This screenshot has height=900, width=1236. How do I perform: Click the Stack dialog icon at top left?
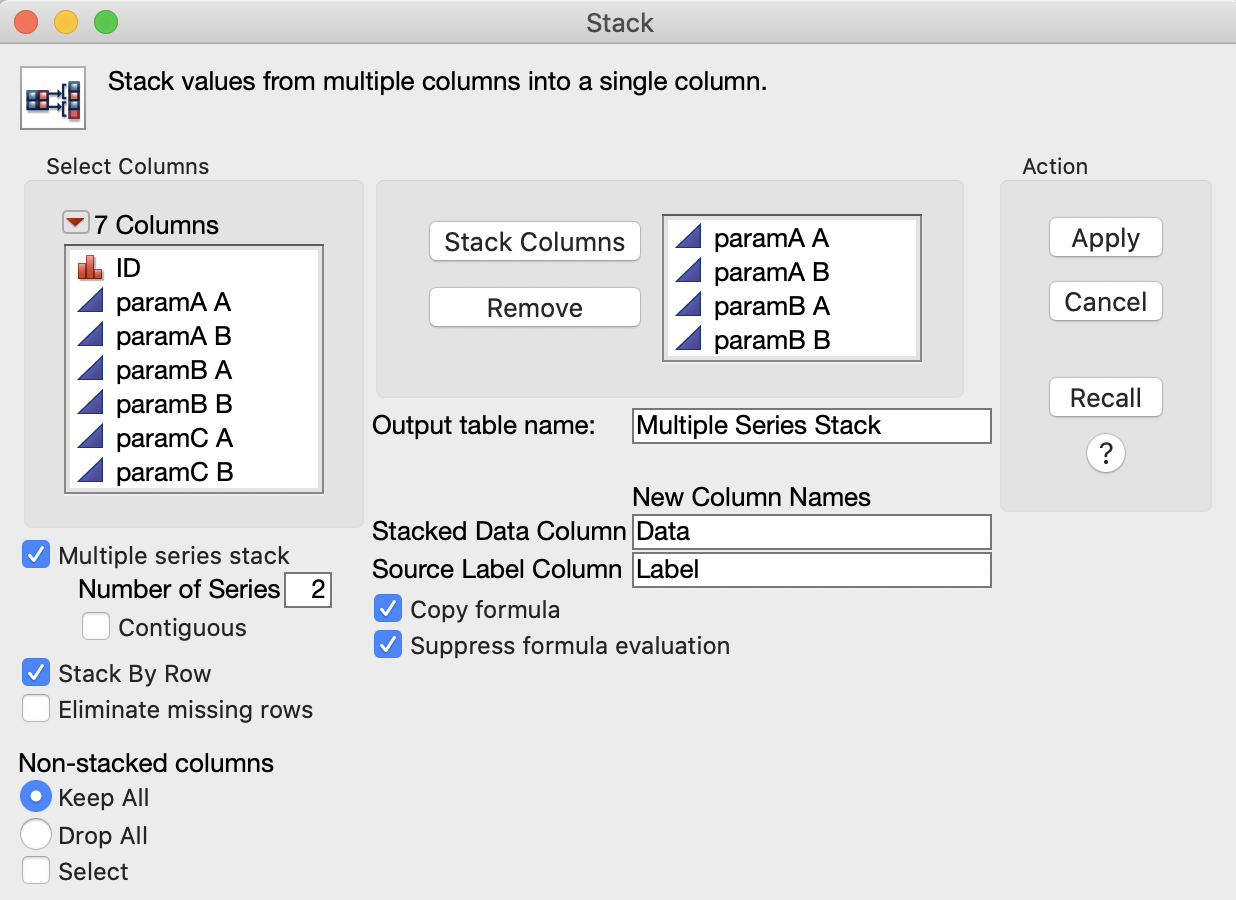coord(53,97)
